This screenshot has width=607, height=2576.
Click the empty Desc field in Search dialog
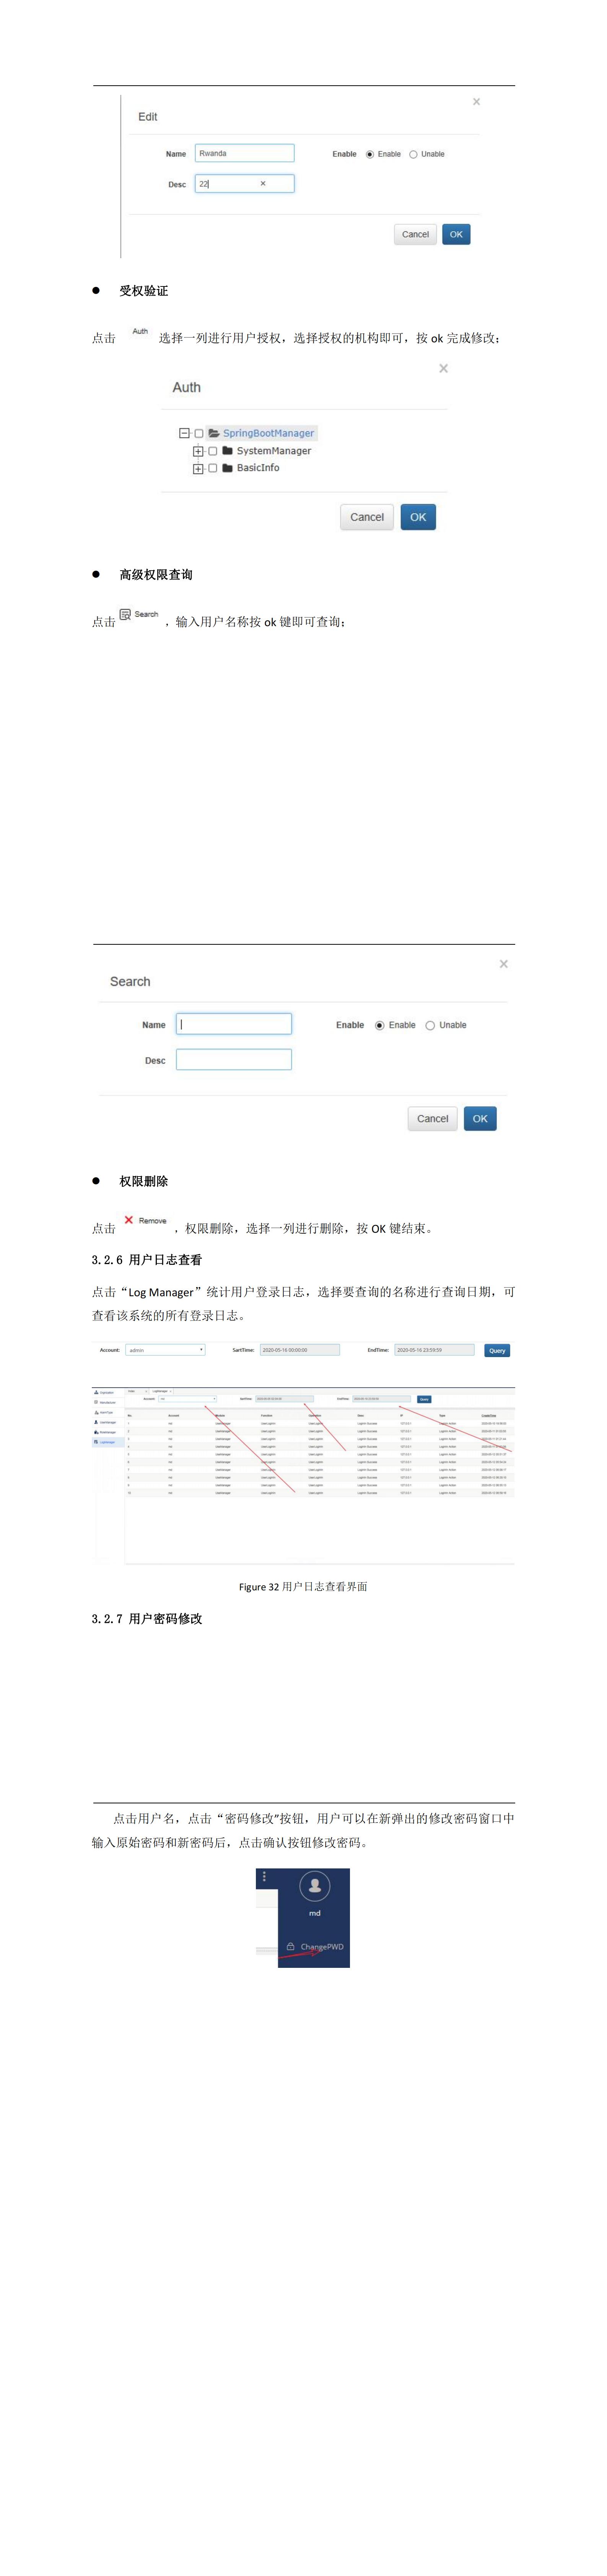234,1059
